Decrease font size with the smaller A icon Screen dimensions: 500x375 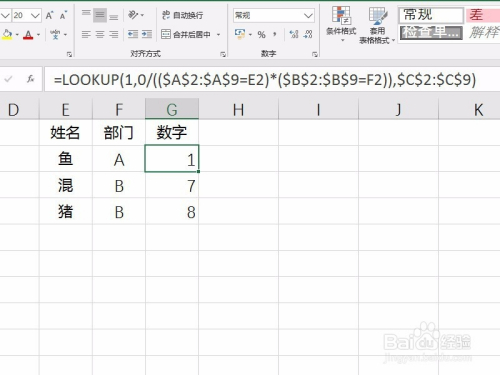pos(63,15)
